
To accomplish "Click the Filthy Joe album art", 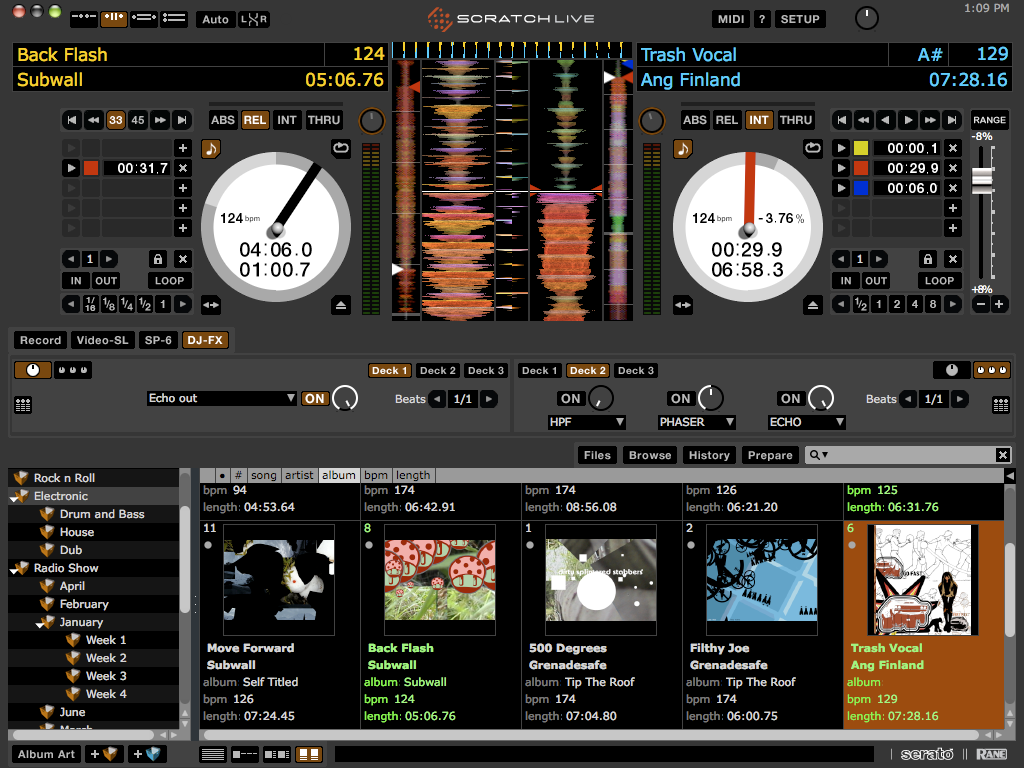I will tap(761, 579).
